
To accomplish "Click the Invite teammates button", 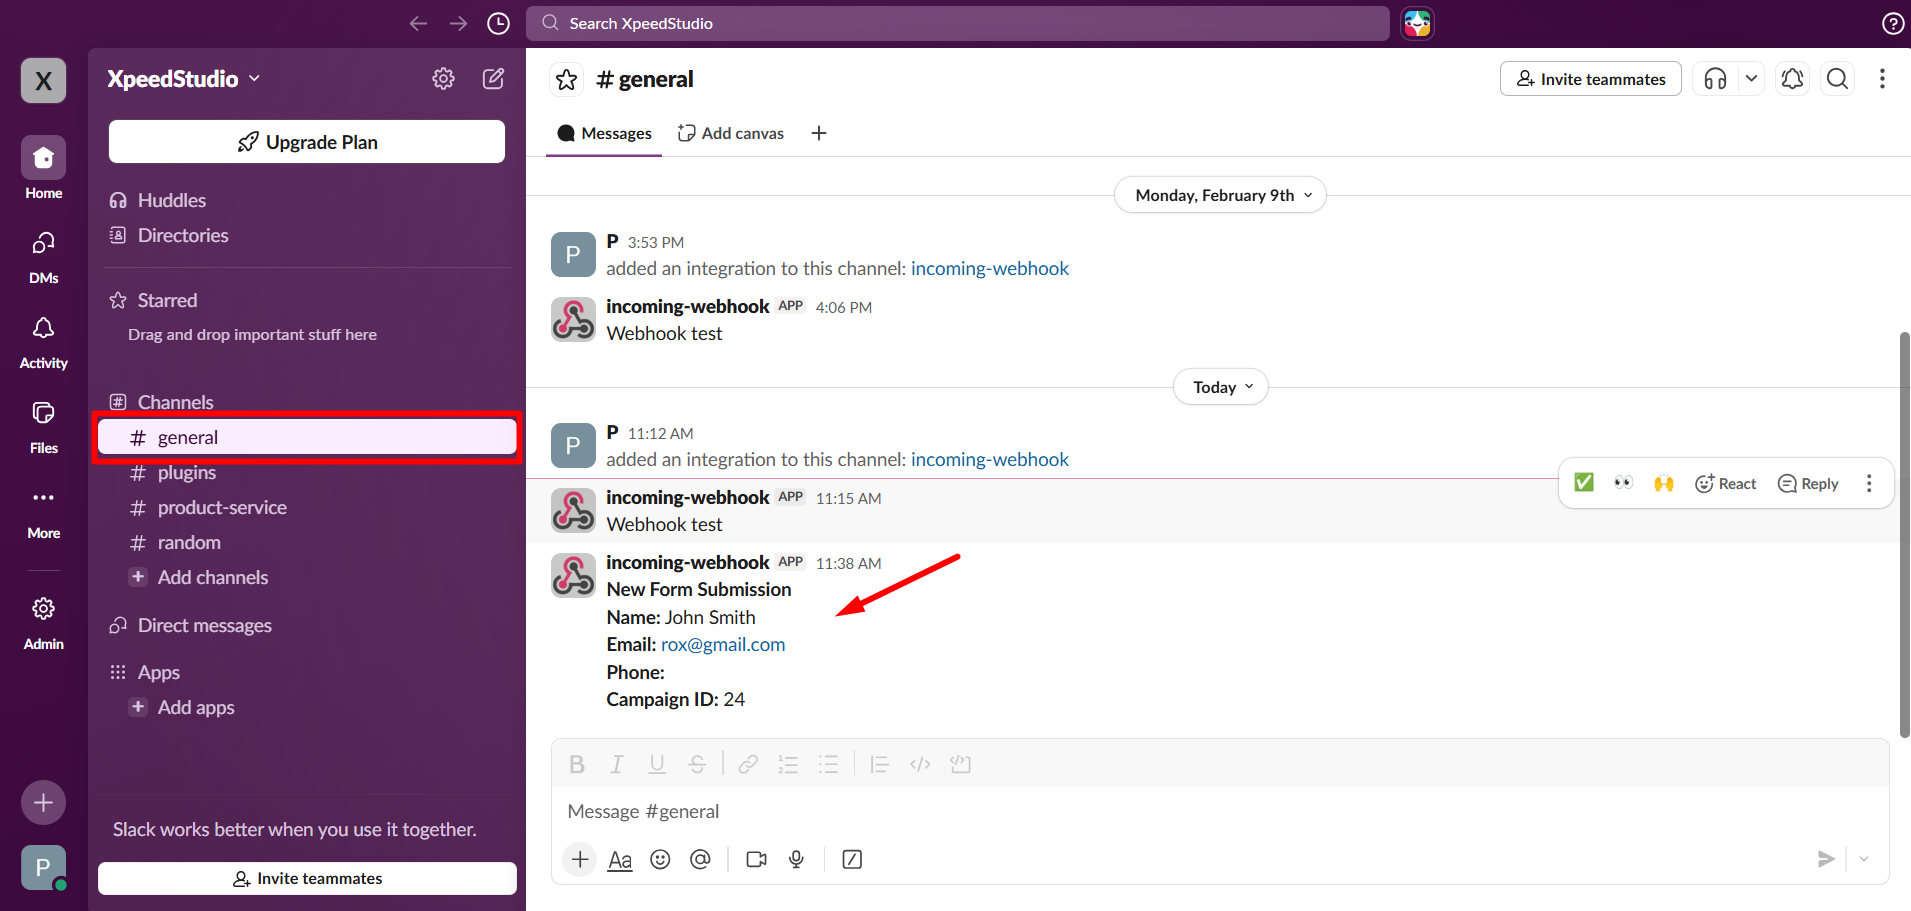I will (1590, 78).
